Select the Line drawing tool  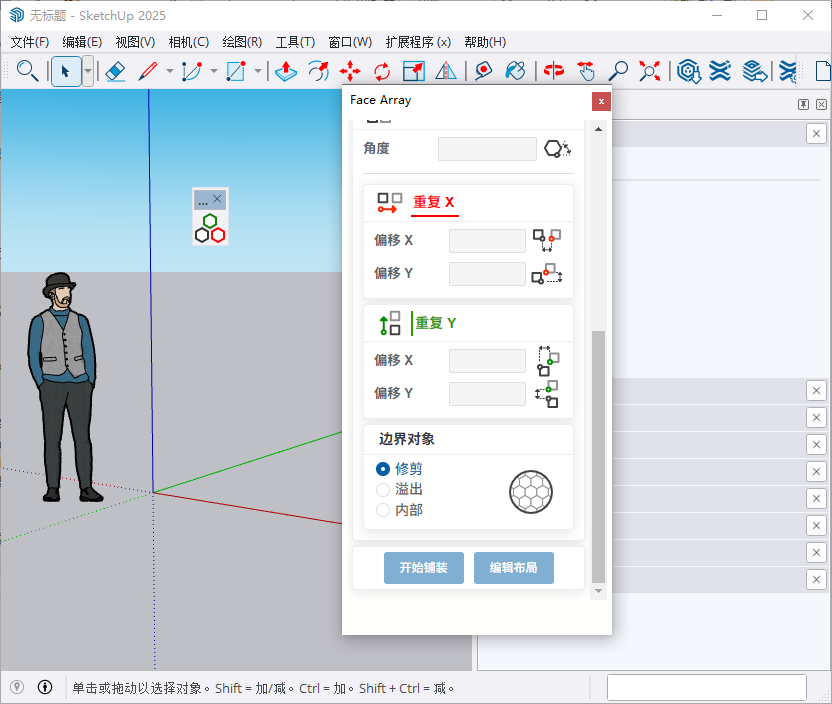click(x=149, y=71)
